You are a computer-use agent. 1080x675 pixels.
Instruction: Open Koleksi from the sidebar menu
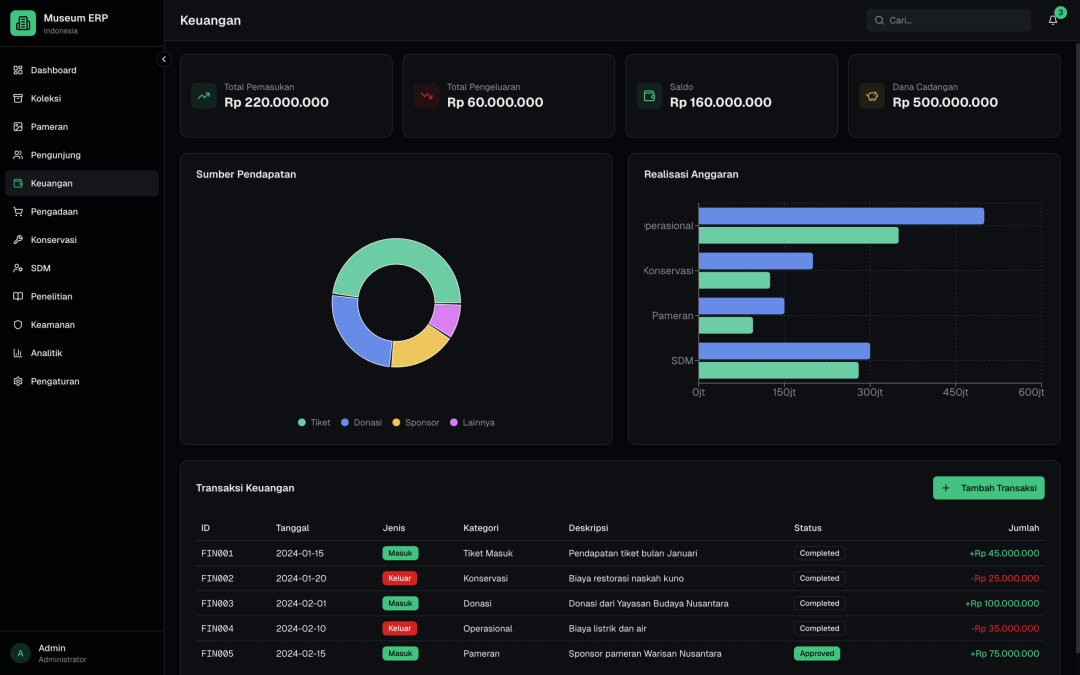coord(46,99)
